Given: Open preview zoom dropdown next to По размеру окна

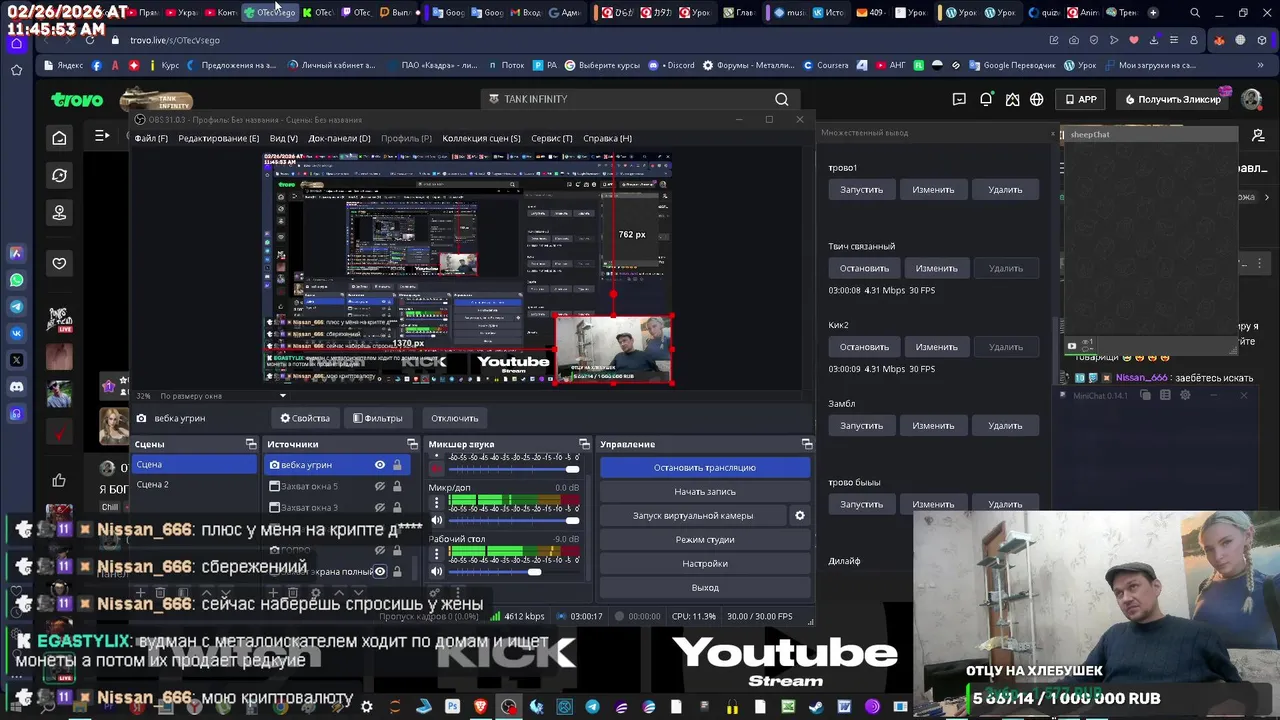Looking at the screenshot, I should pos(282,396).
